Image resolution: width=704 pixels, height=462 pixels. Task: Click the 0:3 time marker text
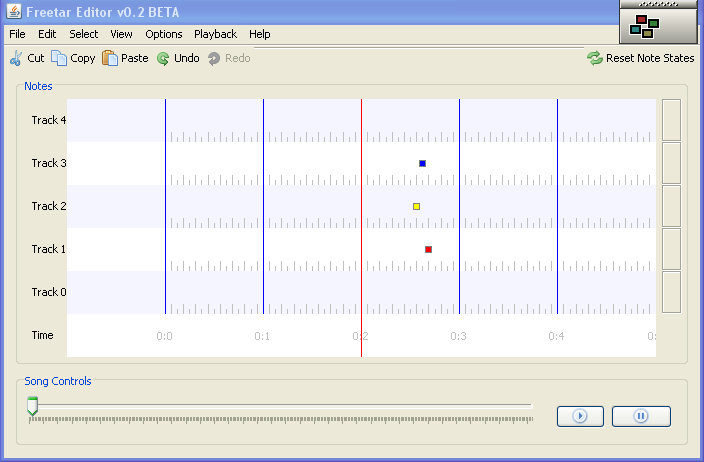point(458,336)
